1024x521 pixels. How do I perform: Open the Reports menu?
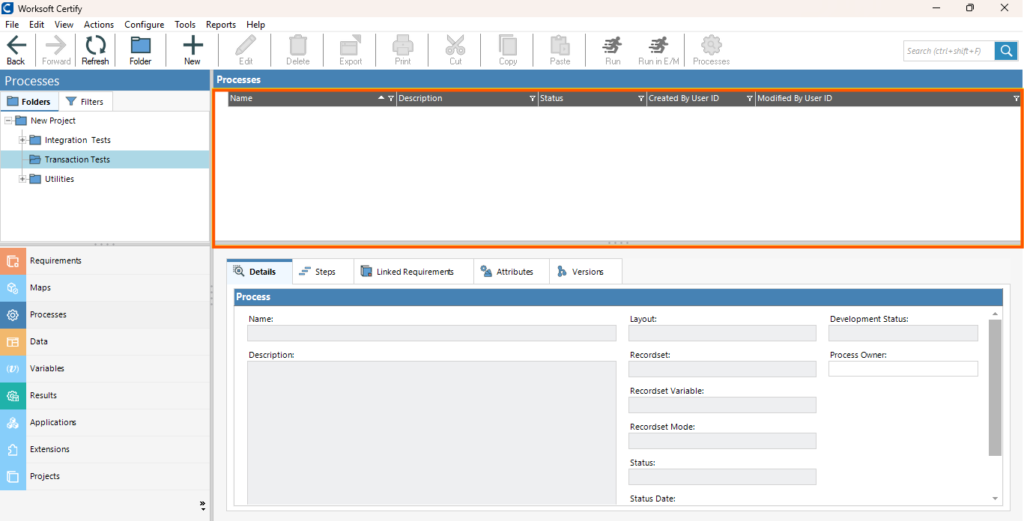tap(221, 24)
